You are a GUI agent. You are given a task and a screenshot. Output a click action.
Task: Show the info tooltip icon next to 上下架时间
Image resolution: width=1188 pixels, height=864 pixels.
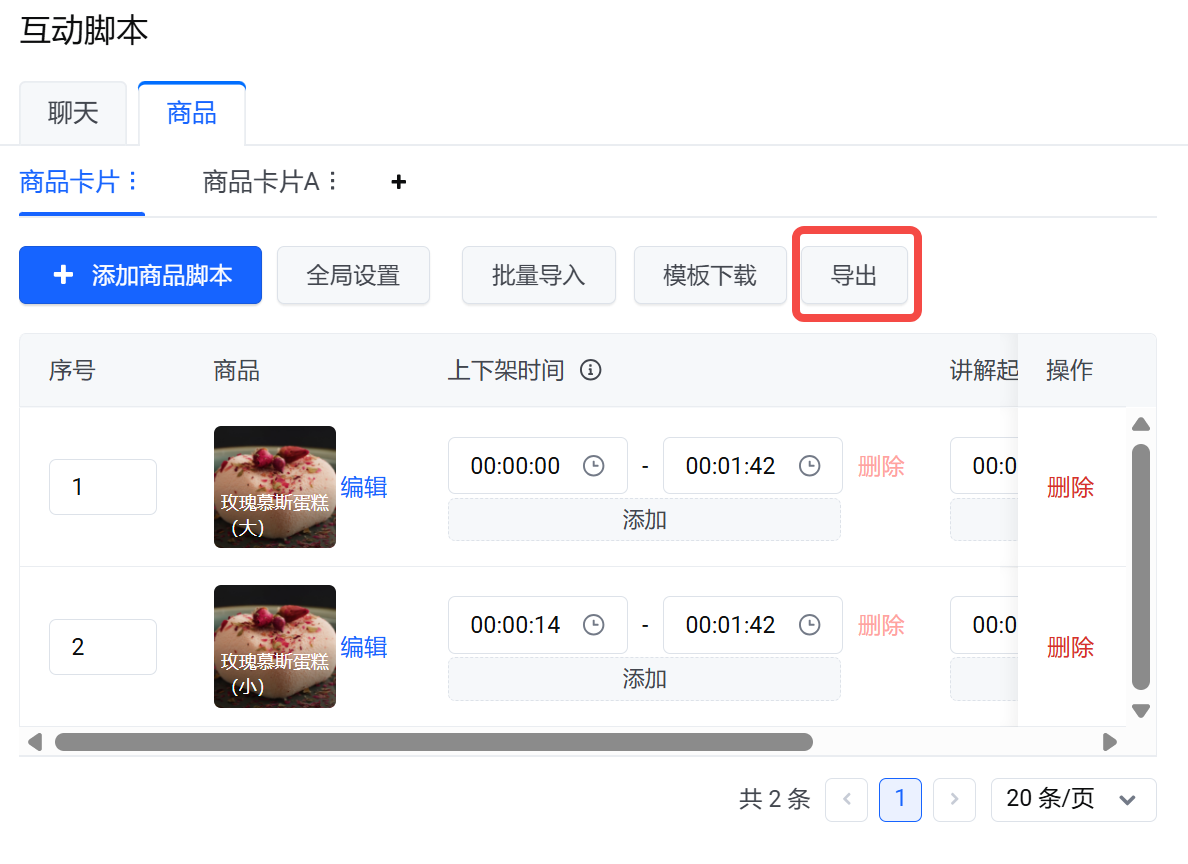[590, 370]
